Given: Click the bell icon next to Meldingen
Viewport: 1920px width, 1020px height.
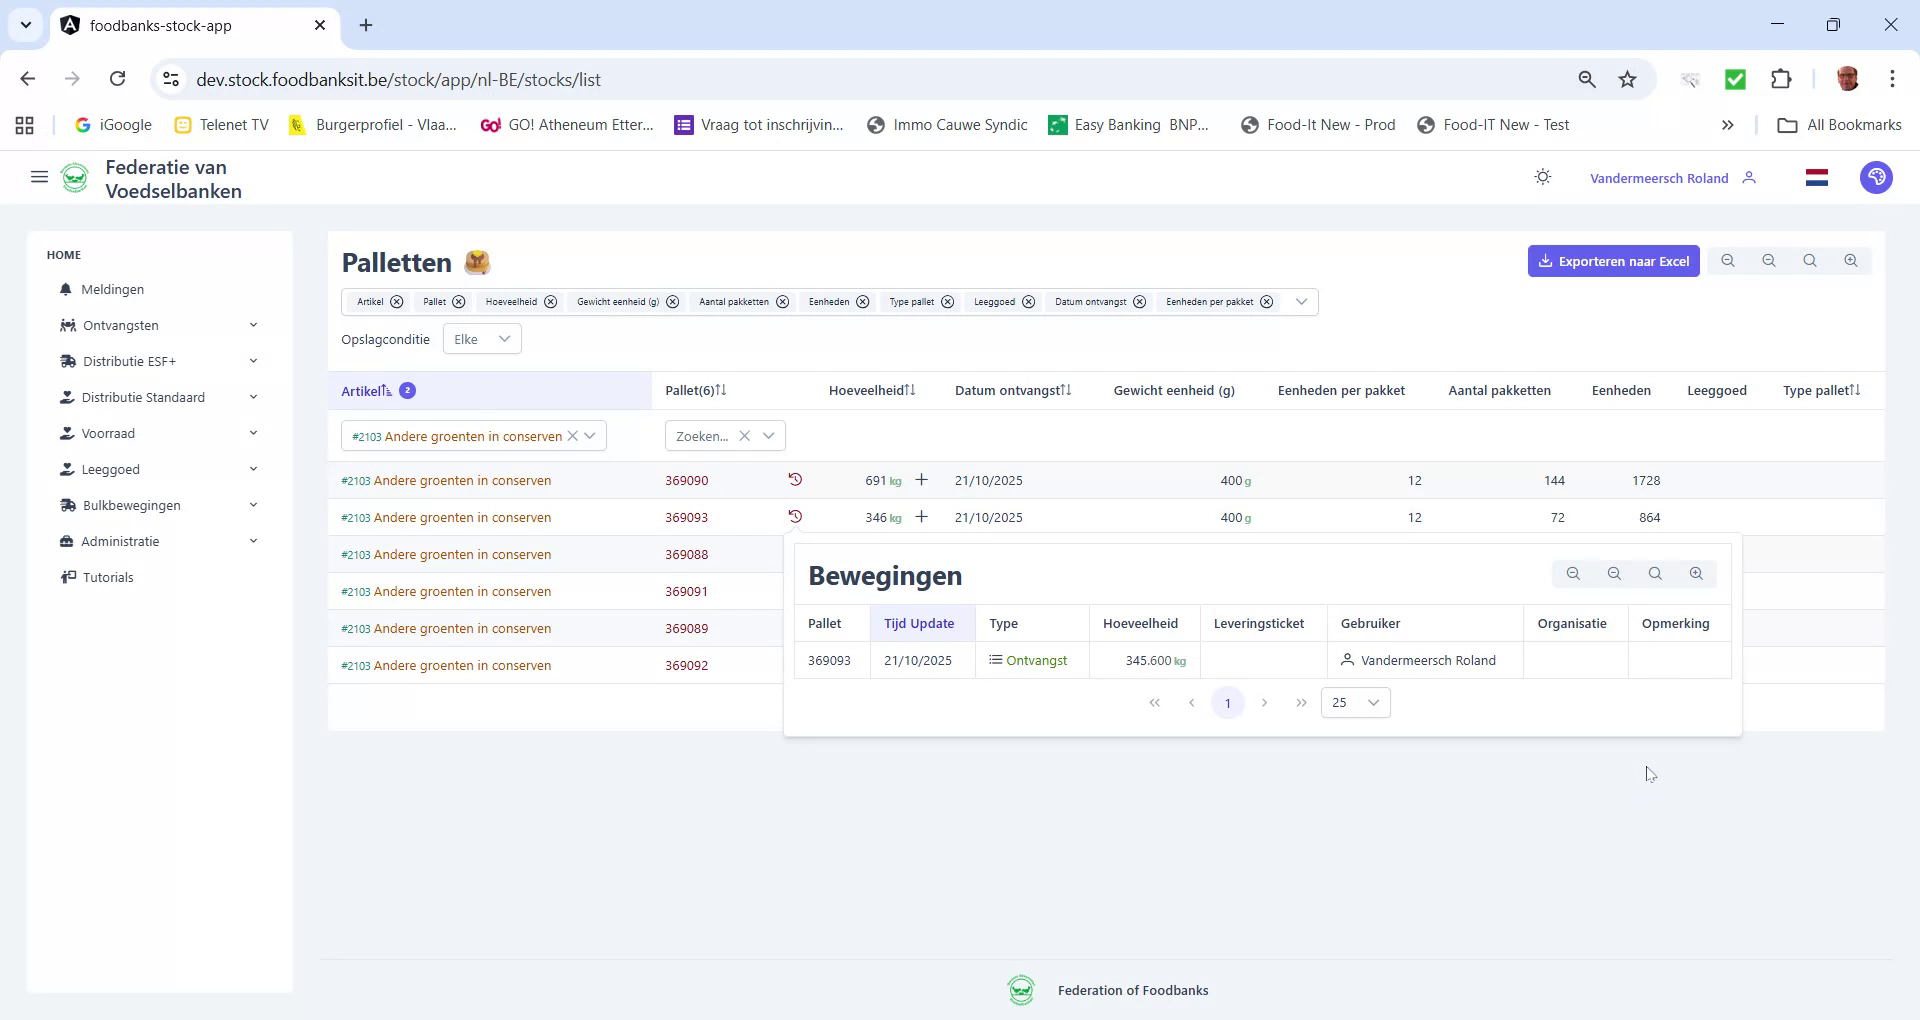Looking at the screenshot, I should (x=66, y=289).
